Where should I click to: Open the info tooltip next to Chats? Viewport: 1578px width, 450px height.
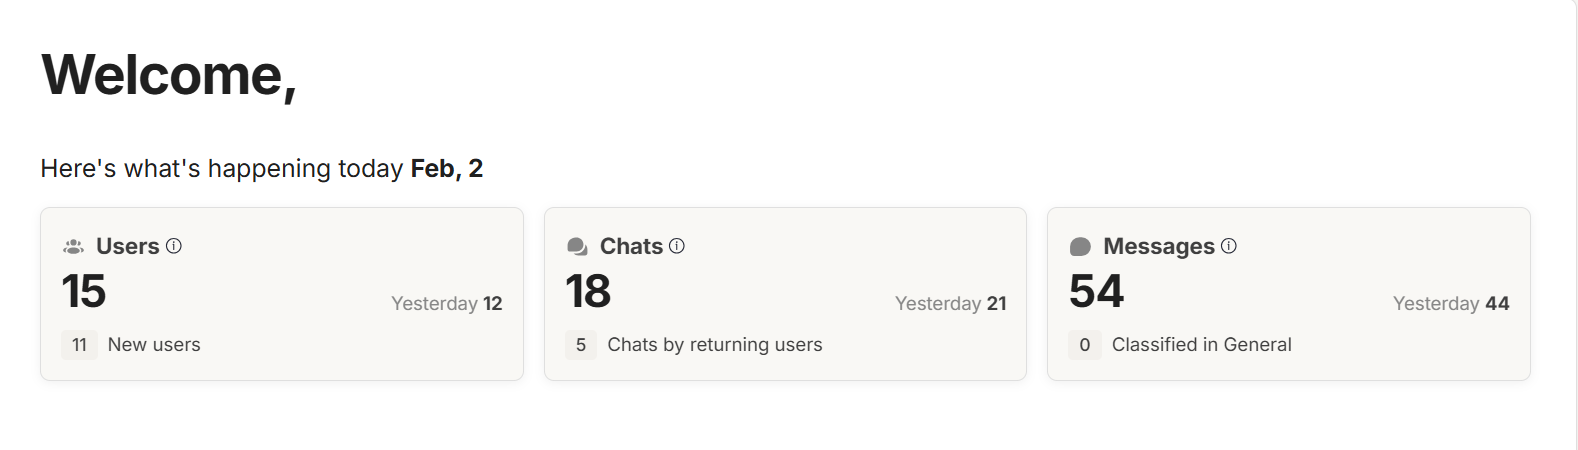pyautogui.click(x=677, y=246)
